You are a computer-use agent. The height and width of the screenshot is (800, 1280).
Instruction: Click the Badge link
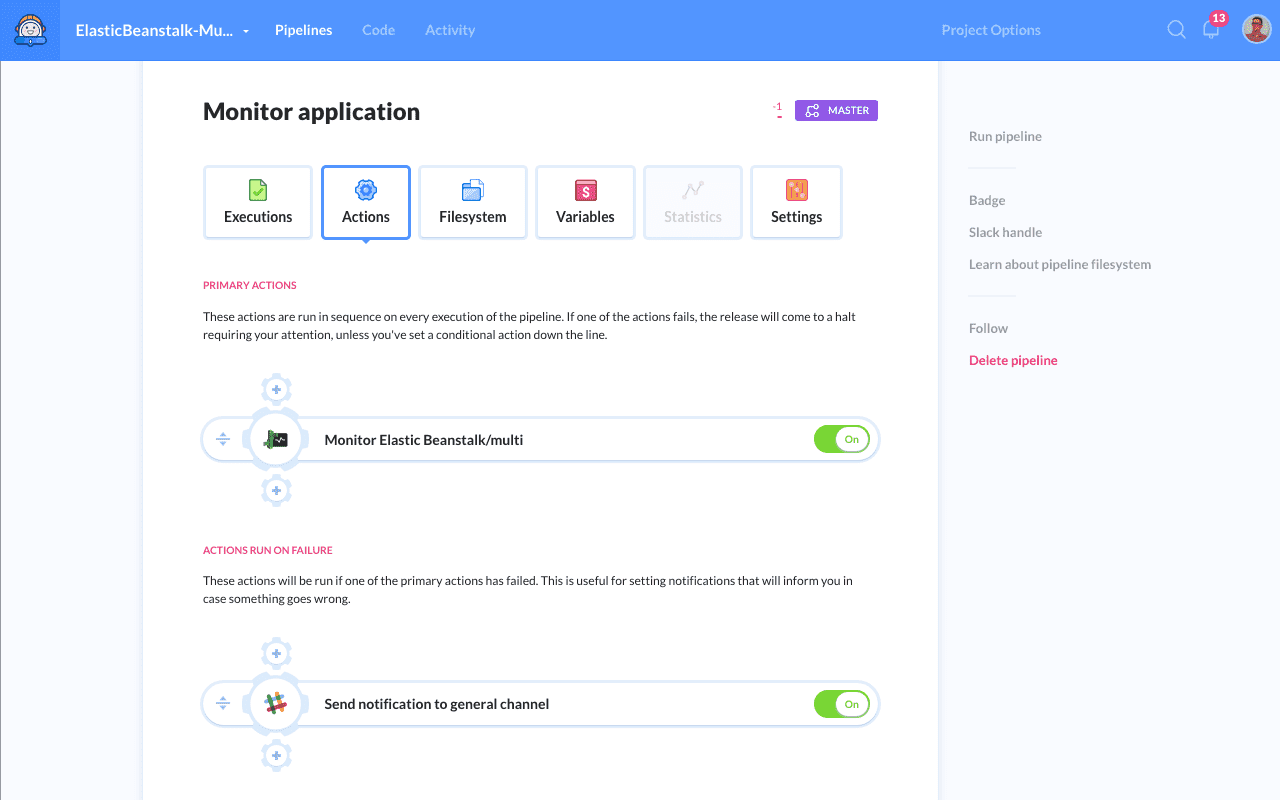[987, 200]
